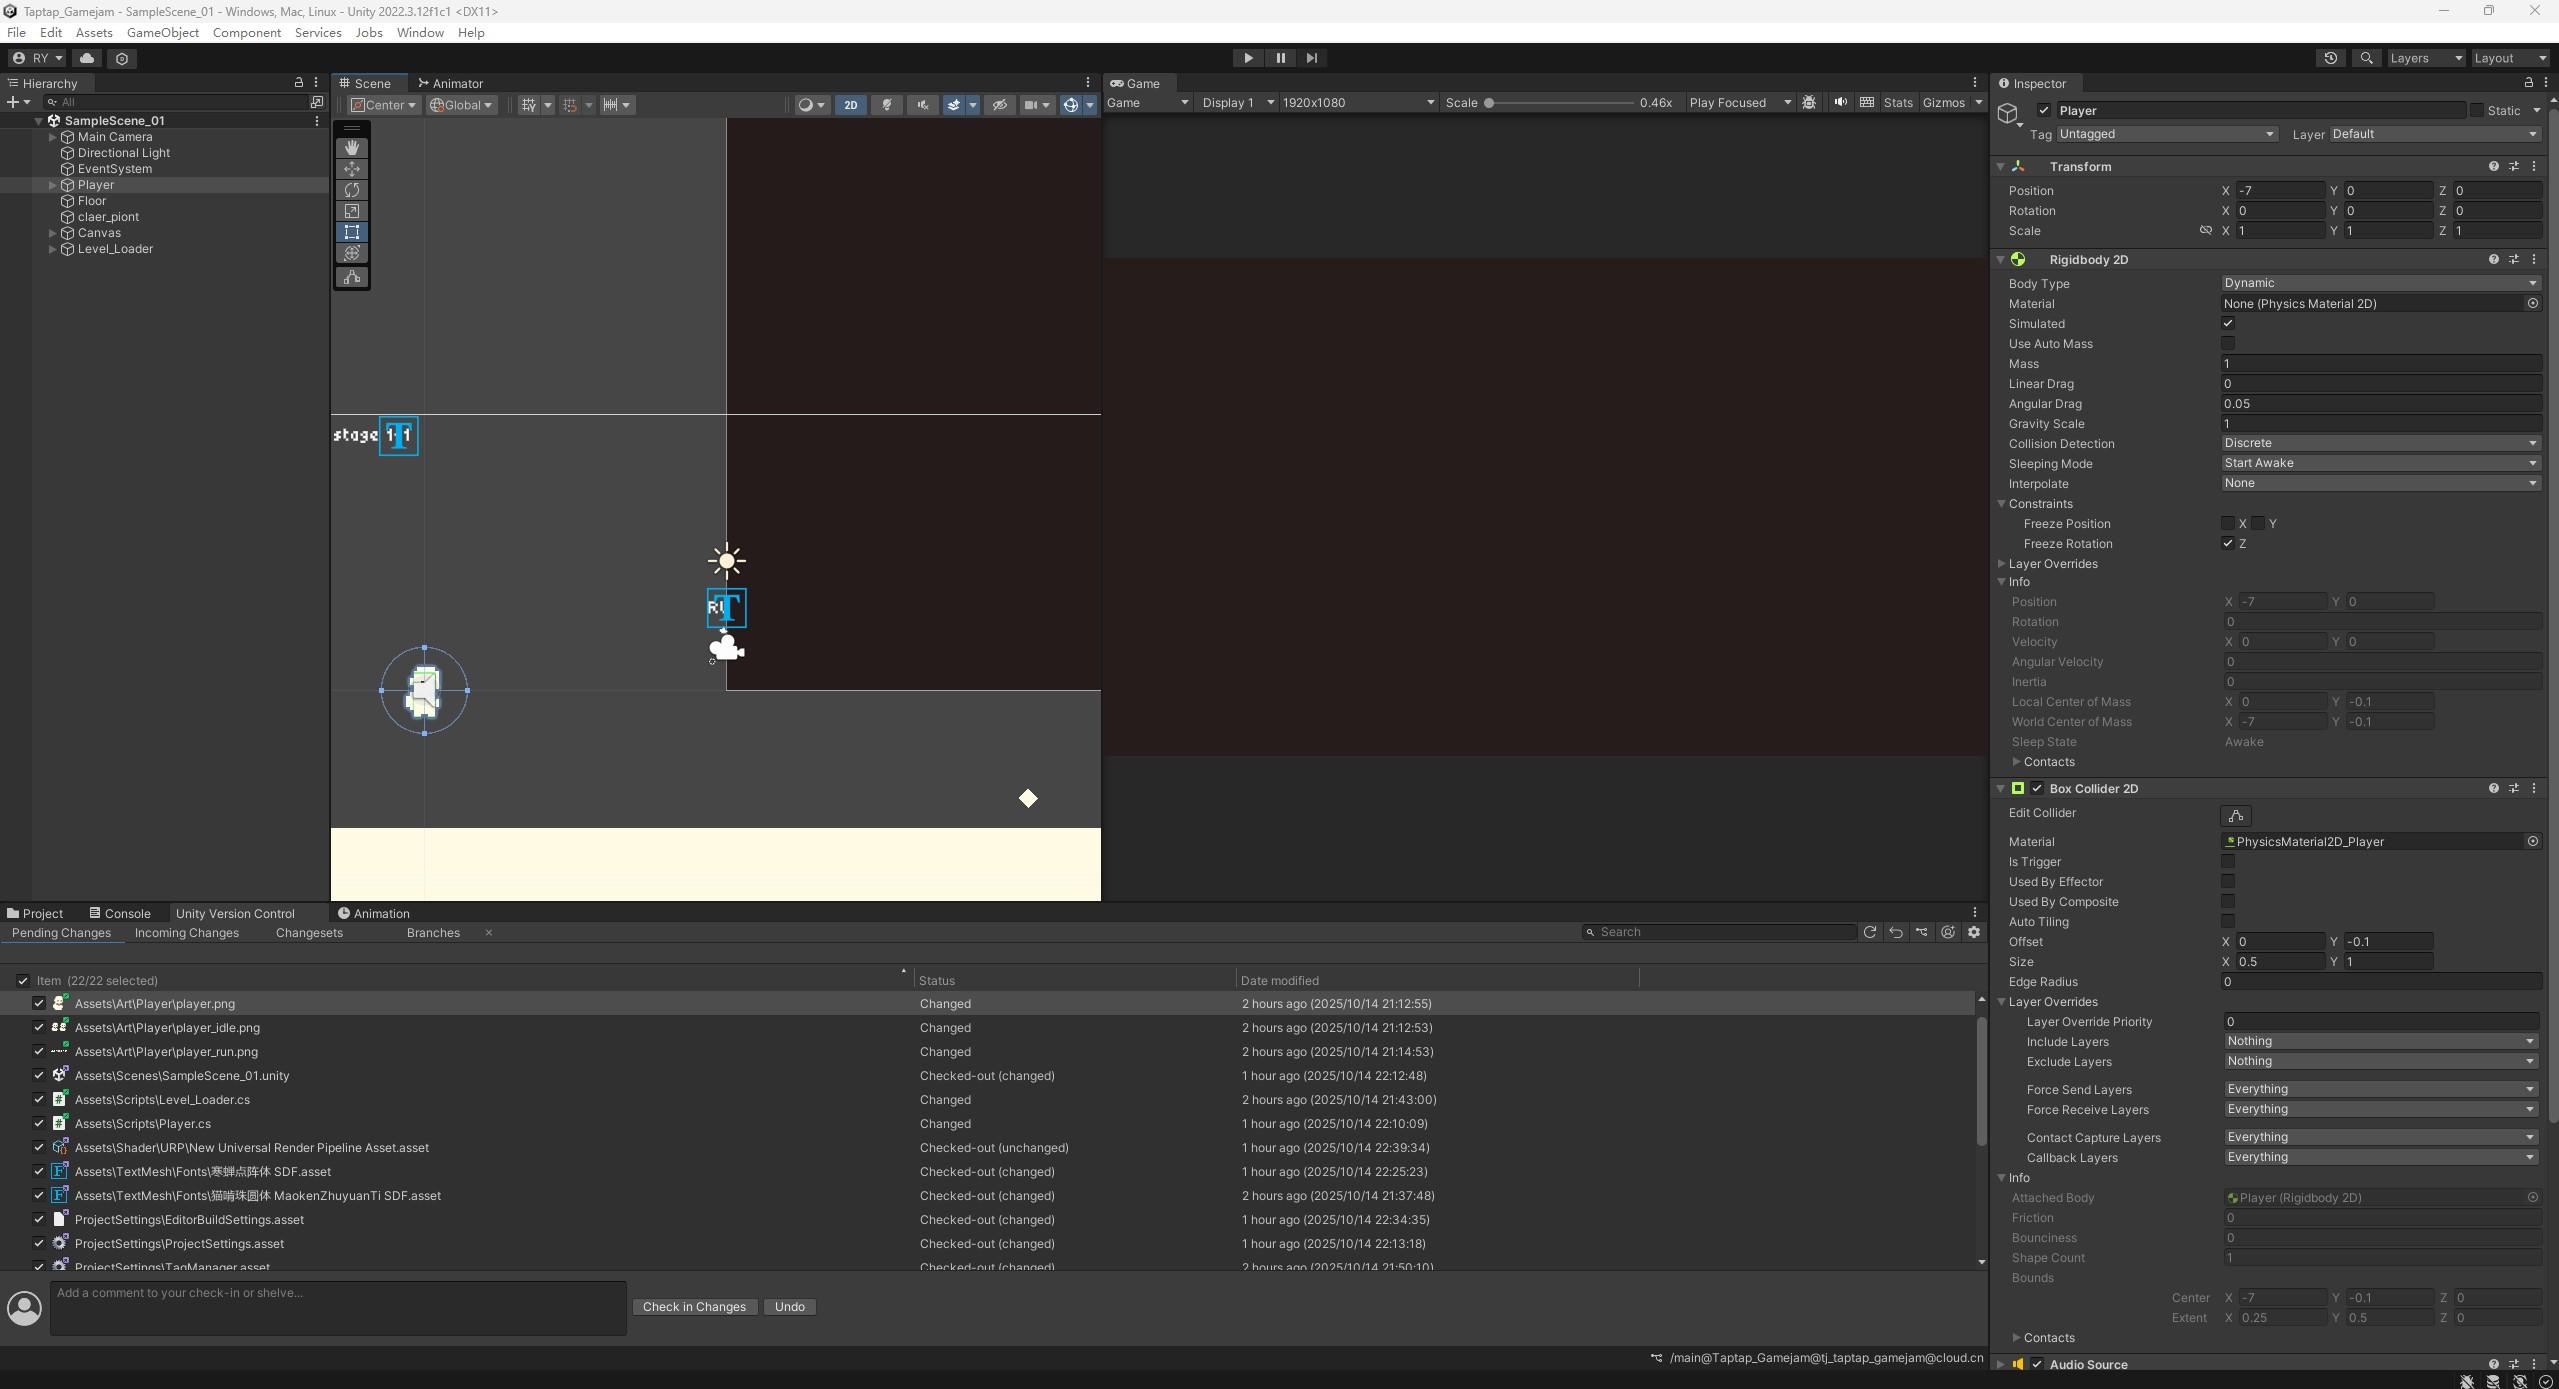
Task: Open the GameObject menu
Action: coord(162,33)
